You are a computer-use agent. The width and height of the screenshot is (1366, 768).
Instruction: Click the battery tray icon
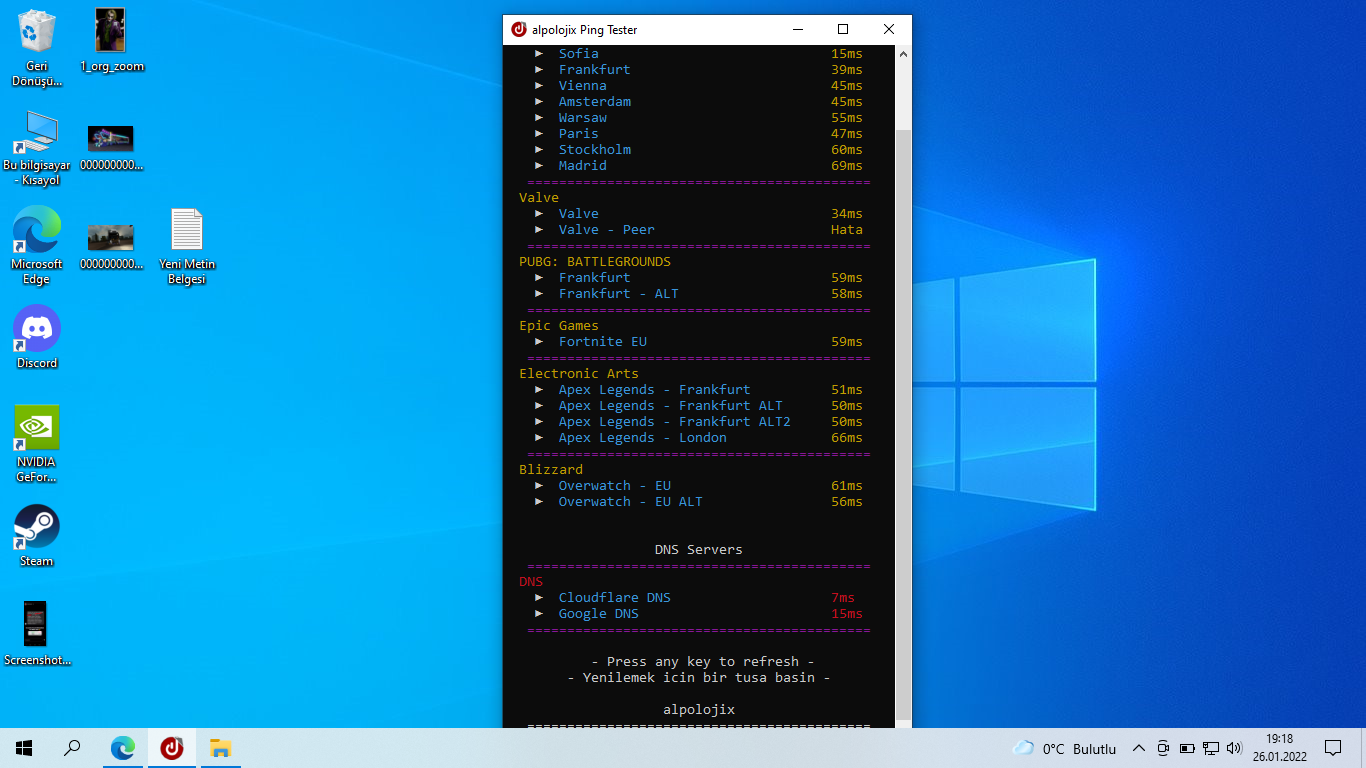tap(1187, 748)
